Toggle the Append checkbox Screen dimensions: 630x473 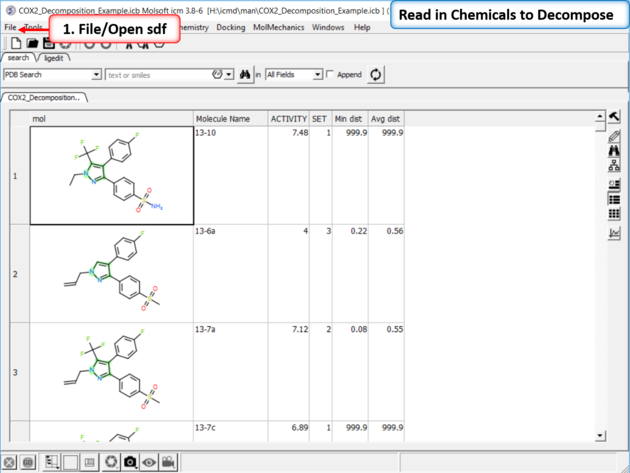[331, 75]
